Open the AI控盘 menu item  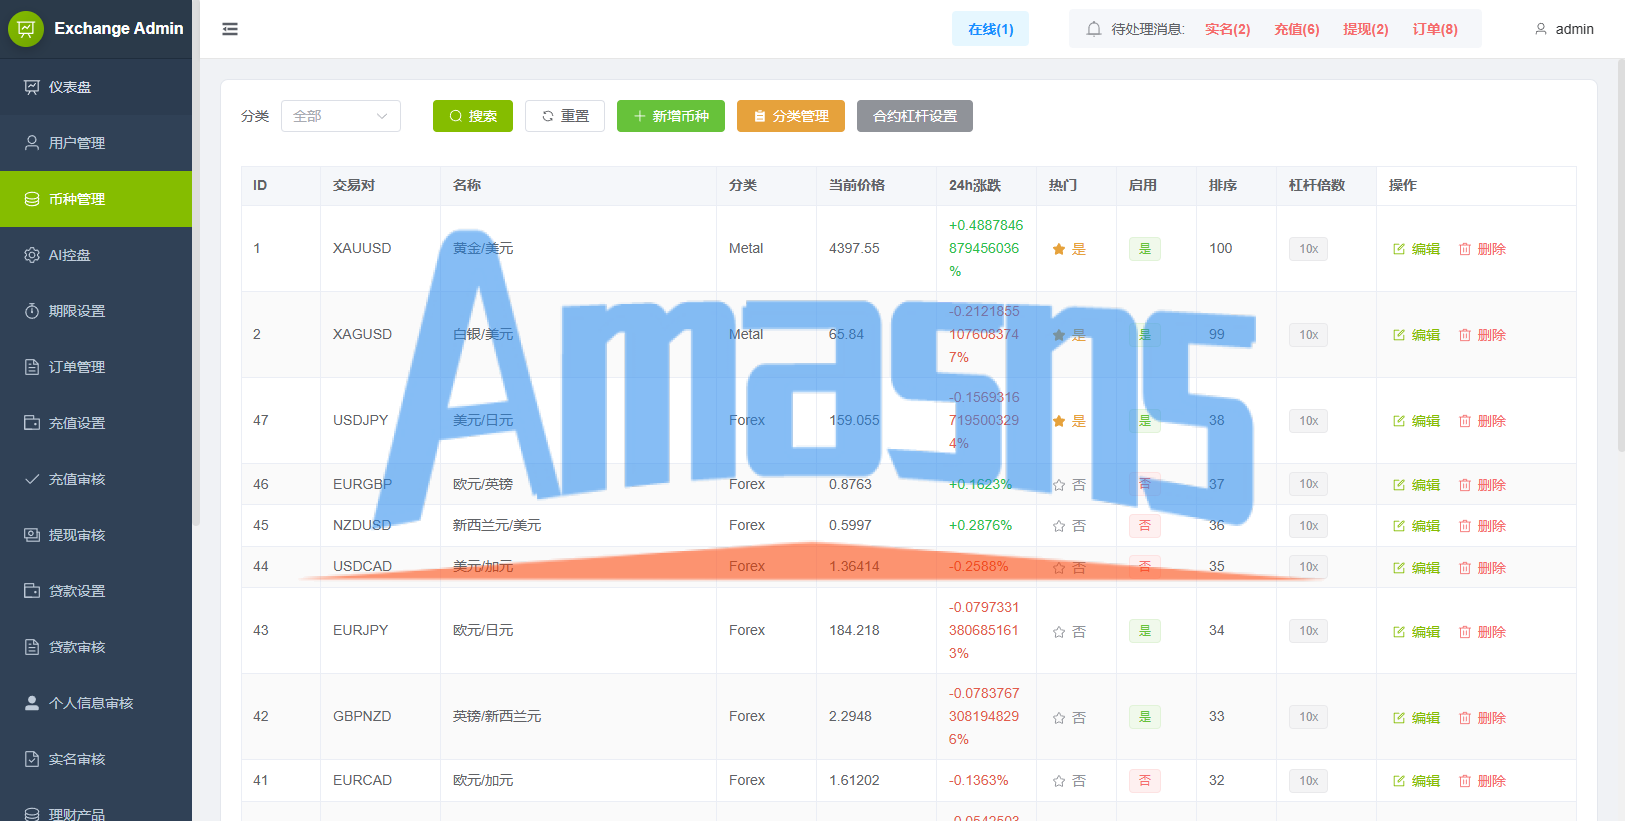[96, 255]
